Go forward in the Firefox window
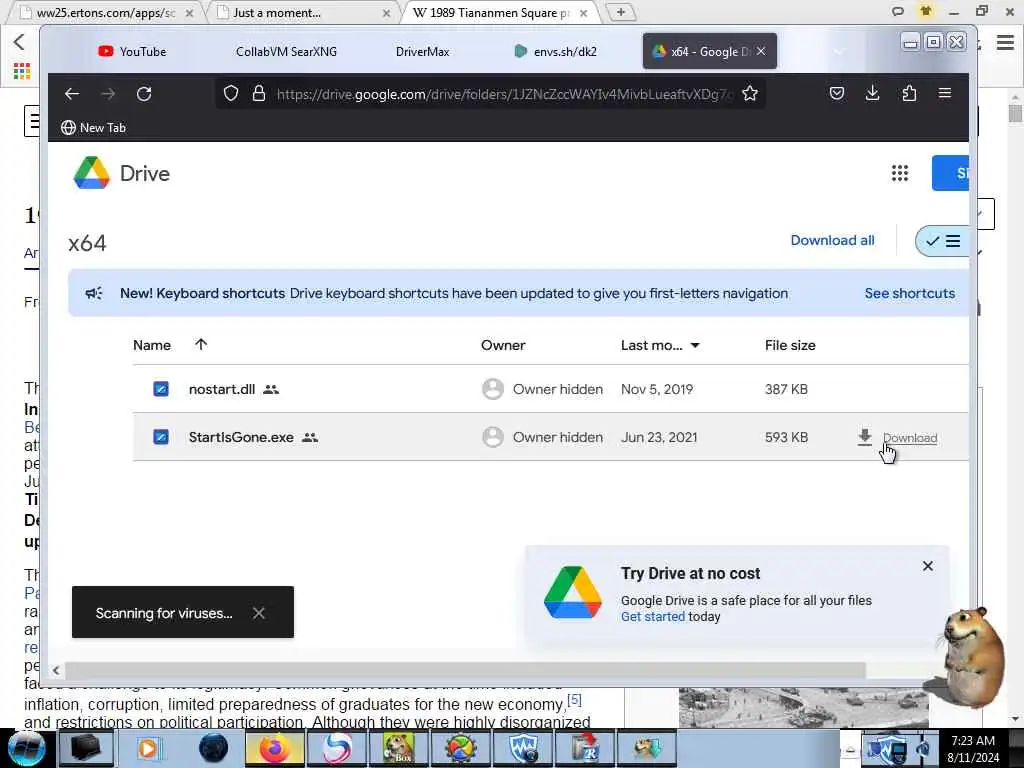Screen dimensions: 1024x768 [x=108, y=94]
